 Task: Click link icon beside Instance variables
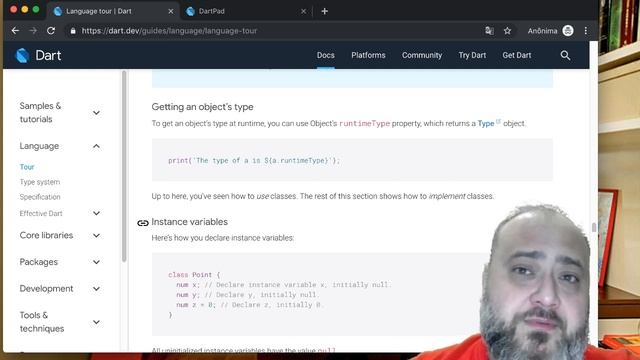pos(142,223)
